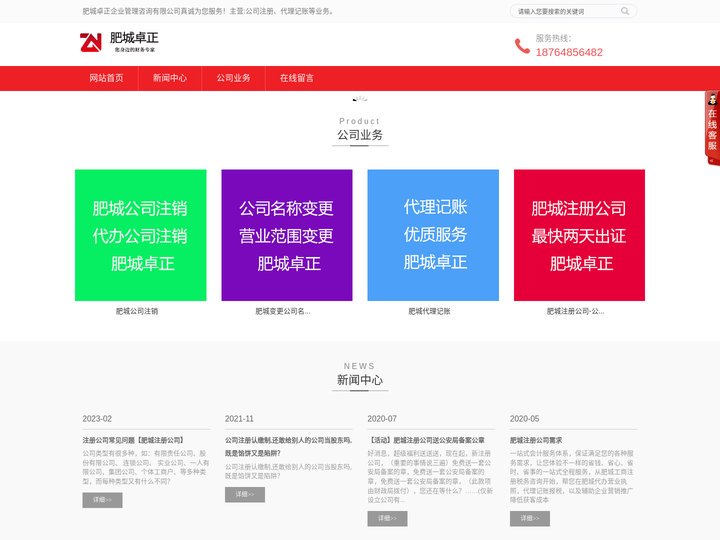720x540 pixels.
Task: Click 详细 button under 2020-07 news
Action: coord(387,518)
